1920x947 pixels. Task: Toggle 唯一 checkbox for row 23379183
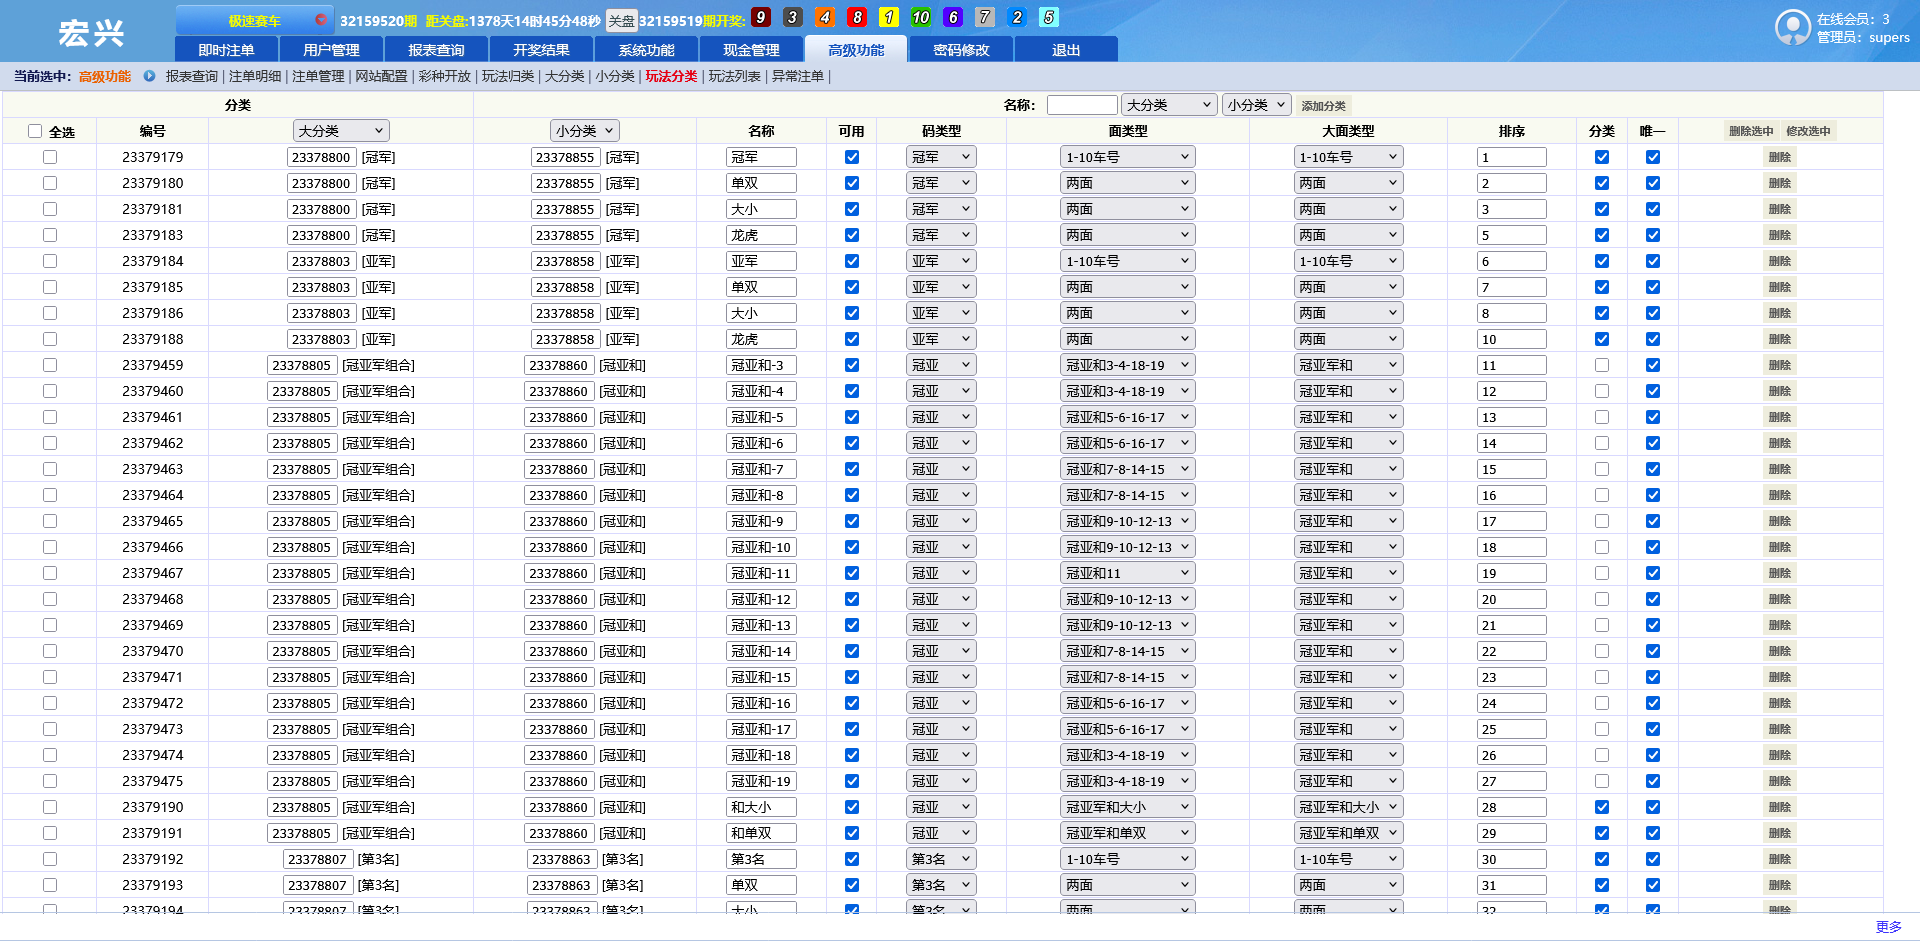point(1653,235)
